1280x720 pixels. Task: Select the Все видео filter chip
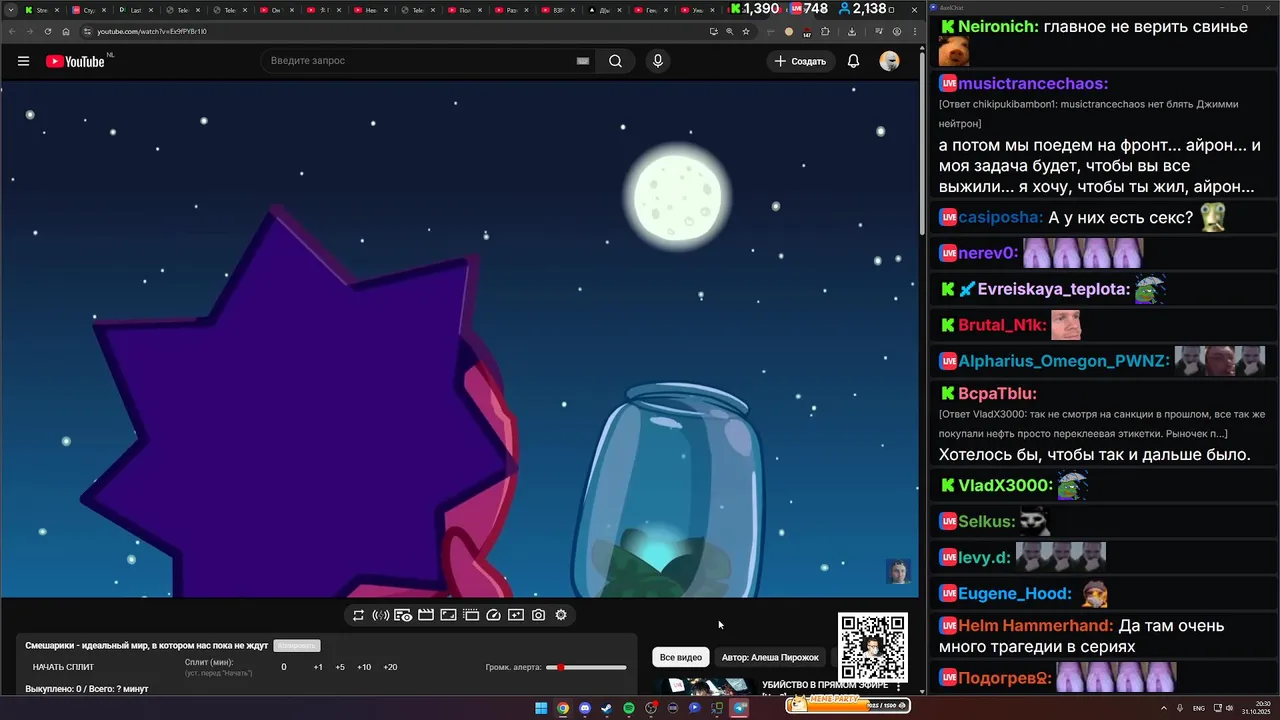point(681,657)
